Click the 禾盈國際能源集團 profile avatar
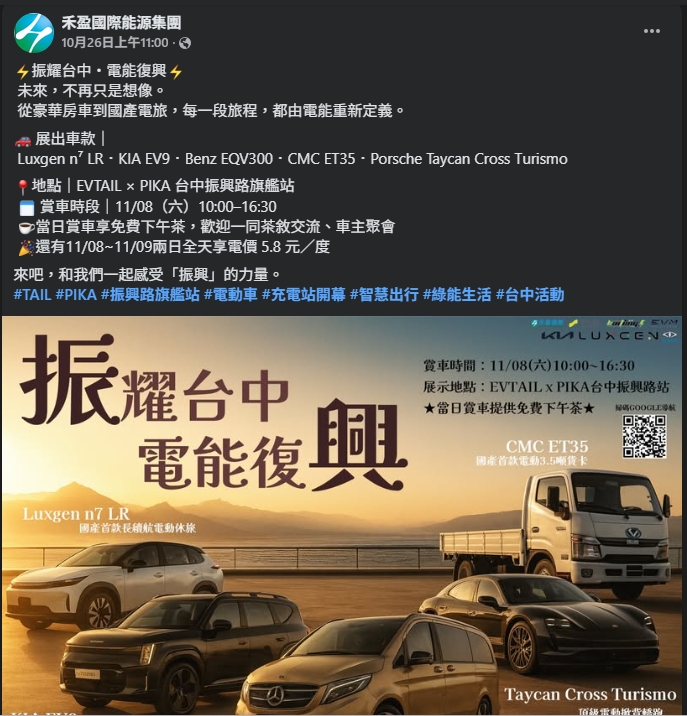The image size is (687, 716). pos(34,33)
